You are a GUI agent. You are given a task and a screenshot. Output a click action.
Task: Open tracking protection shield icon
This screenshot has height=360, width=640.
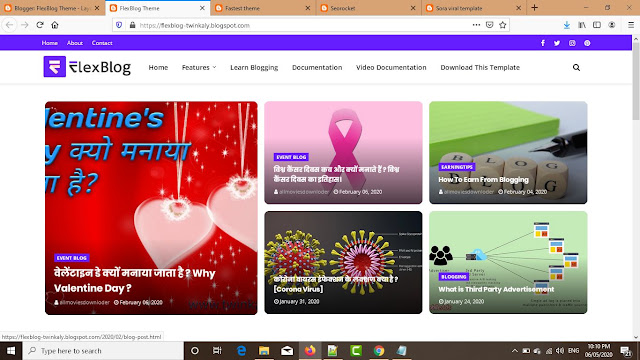pos(119,25)
